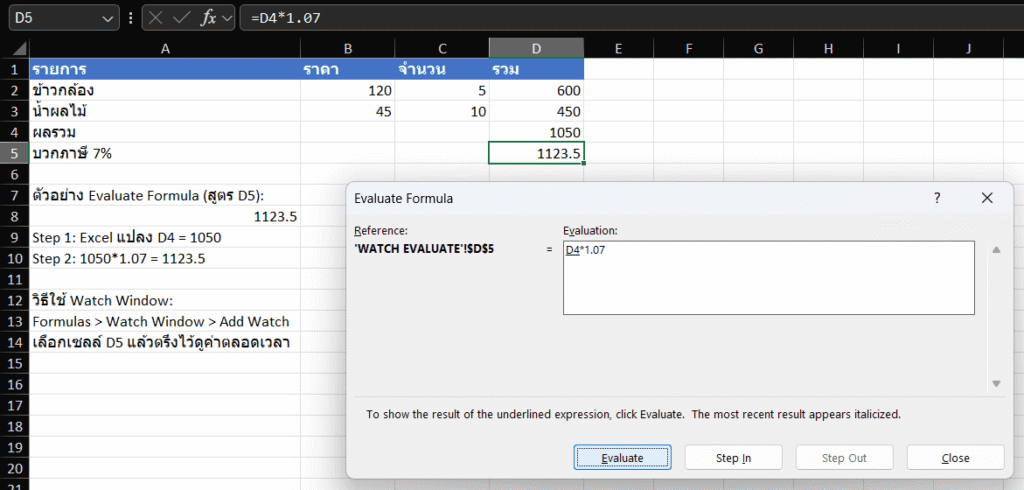Click the Select All corner triangle
This screenshot has height=490, width=1024.
[x=20, y=48]
